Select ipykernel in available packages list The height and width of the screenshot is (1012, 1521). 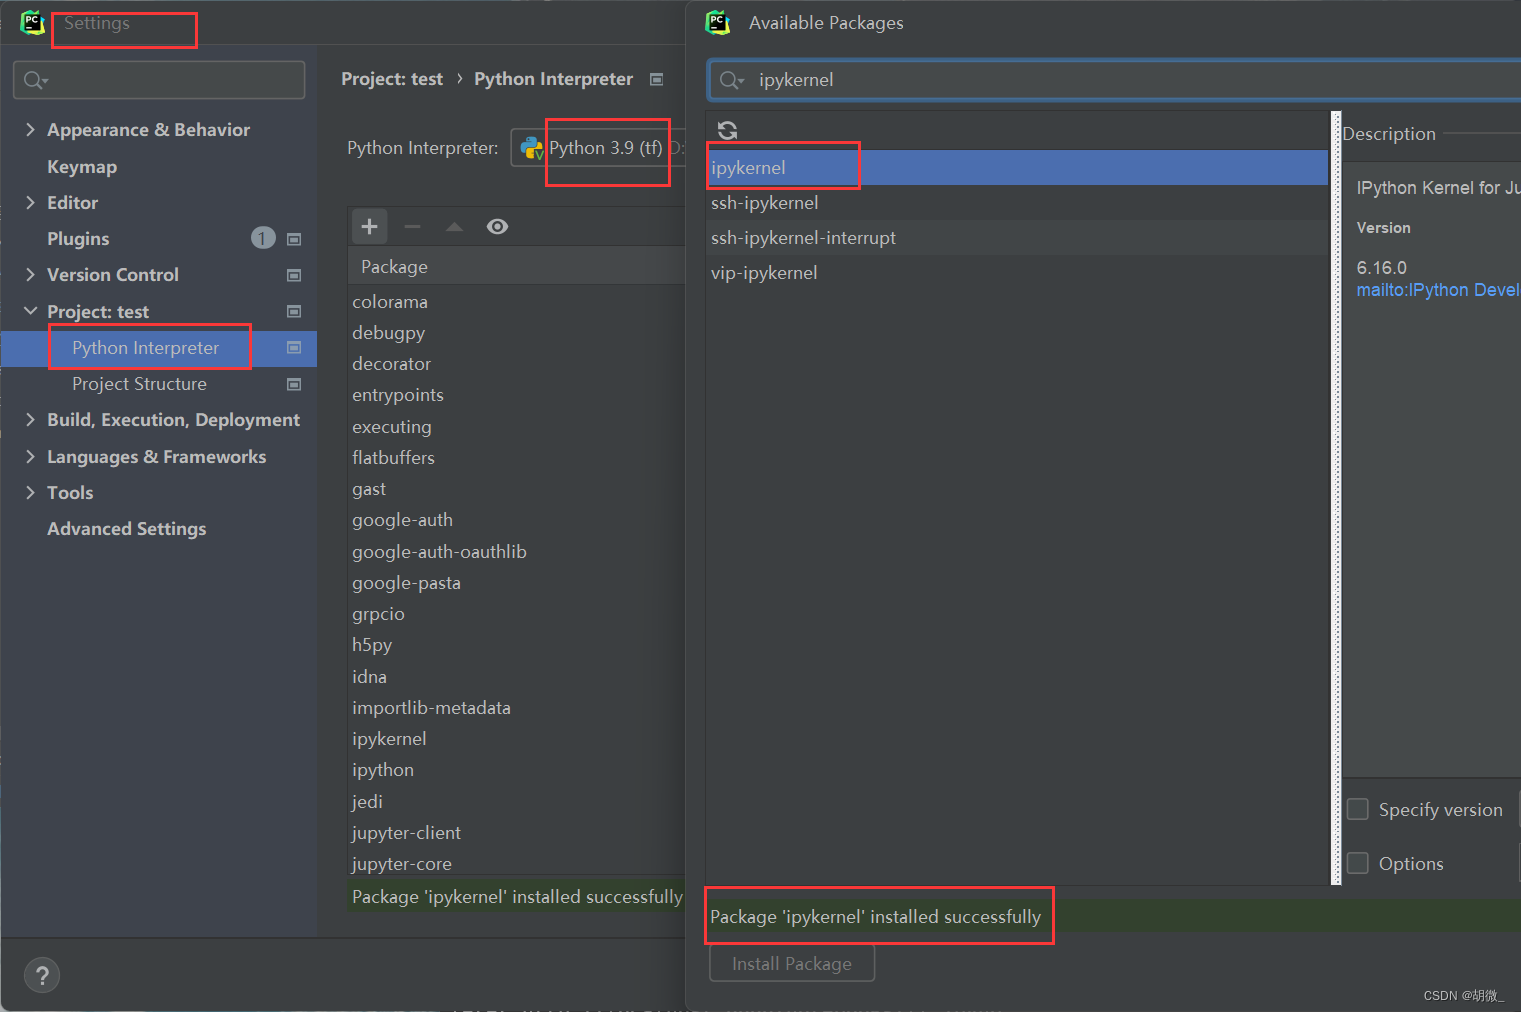pyautogui.click(x=1017, y=168)
